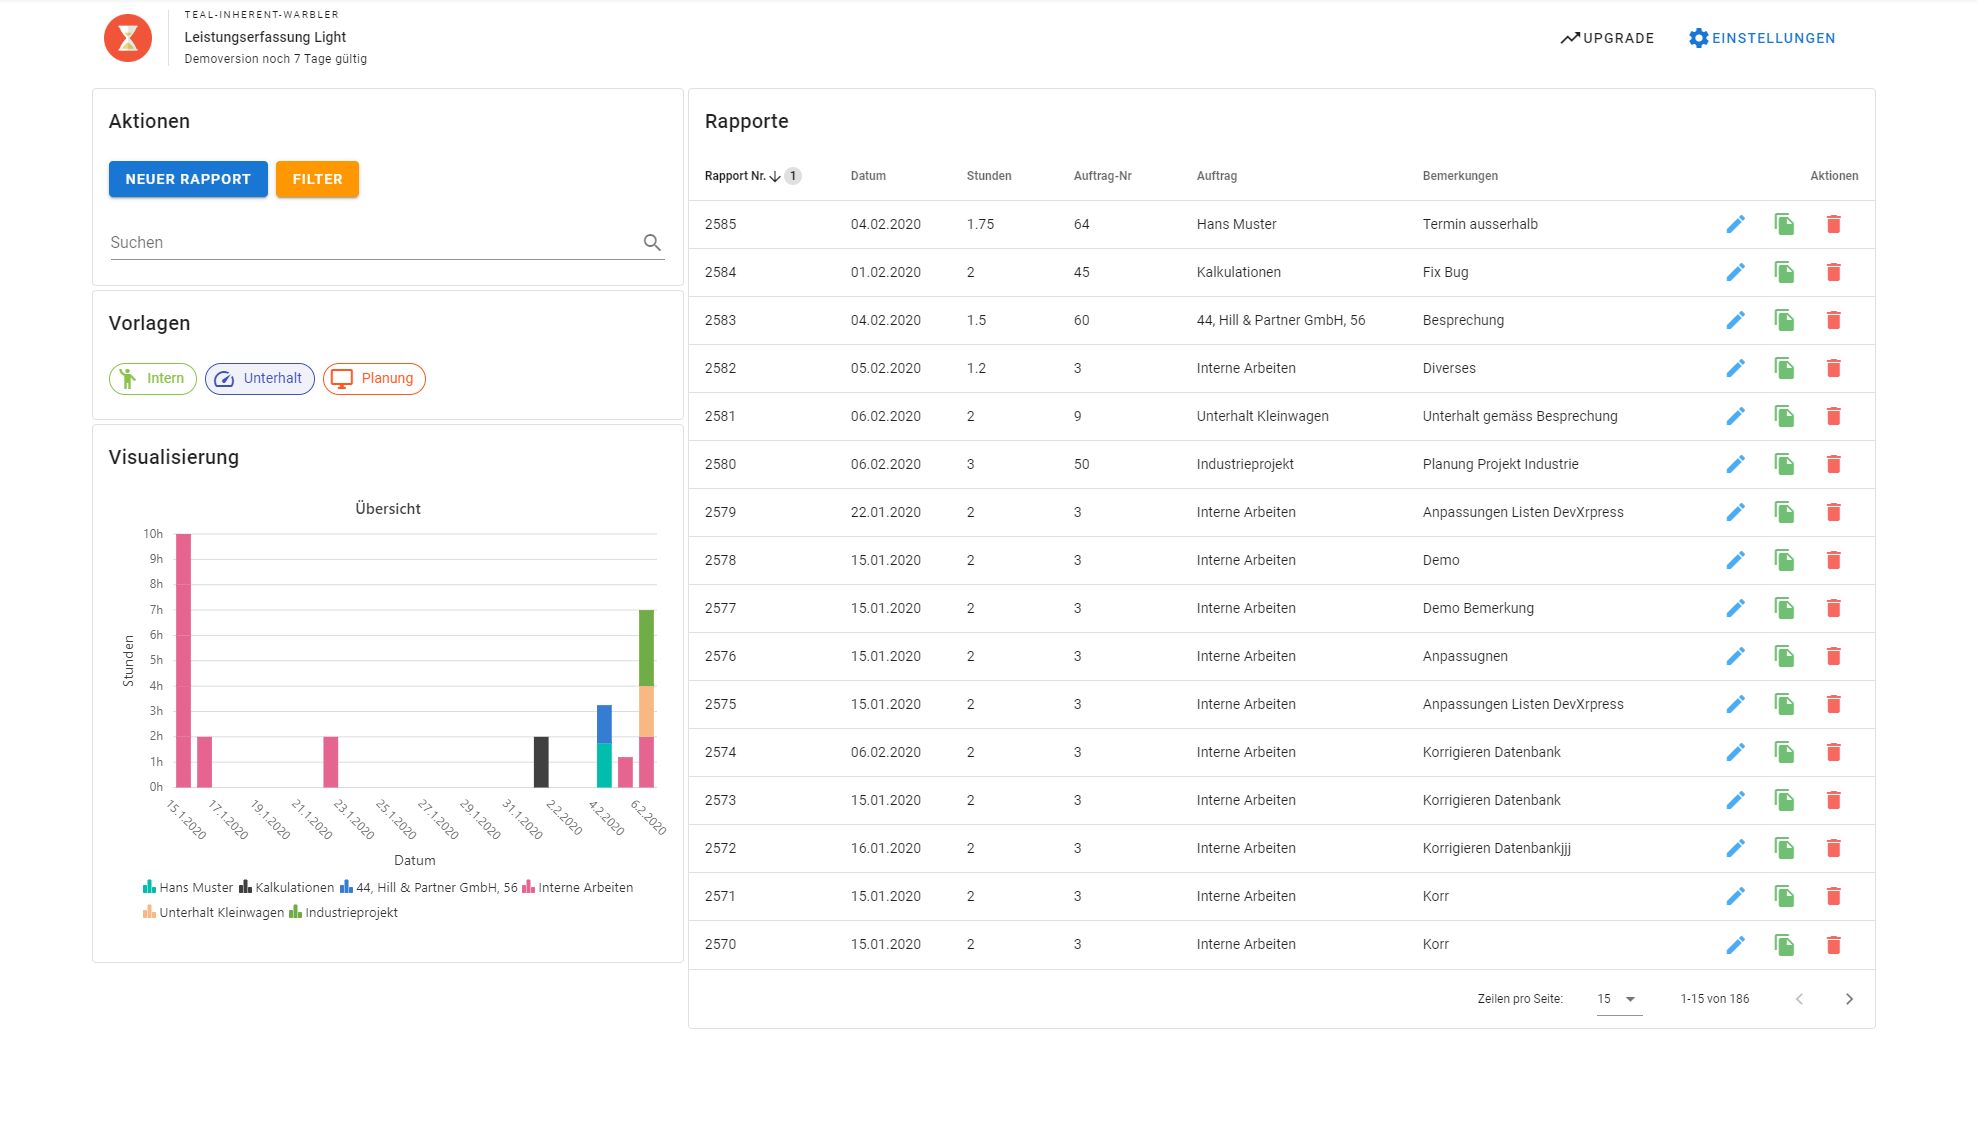This screenshot has height=1126, width=1977.
Task: Sort by Rapport Nr. column header
Action: (735, 176)
